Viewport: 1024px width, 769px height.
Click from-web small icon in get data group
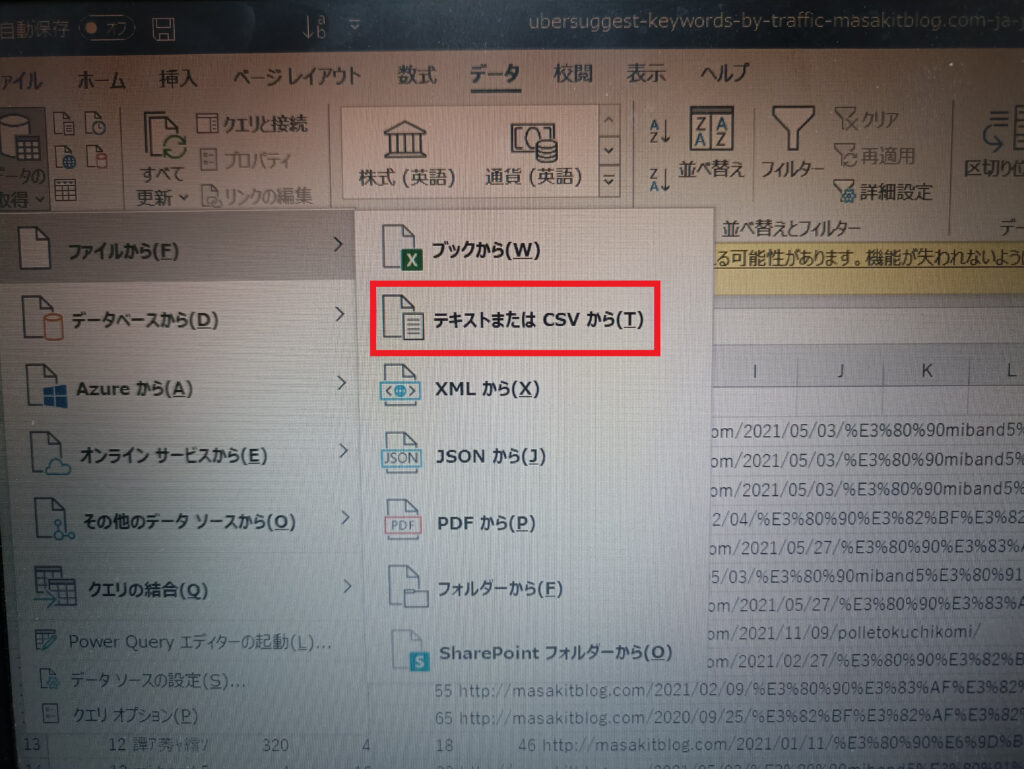tap(65, 157)
